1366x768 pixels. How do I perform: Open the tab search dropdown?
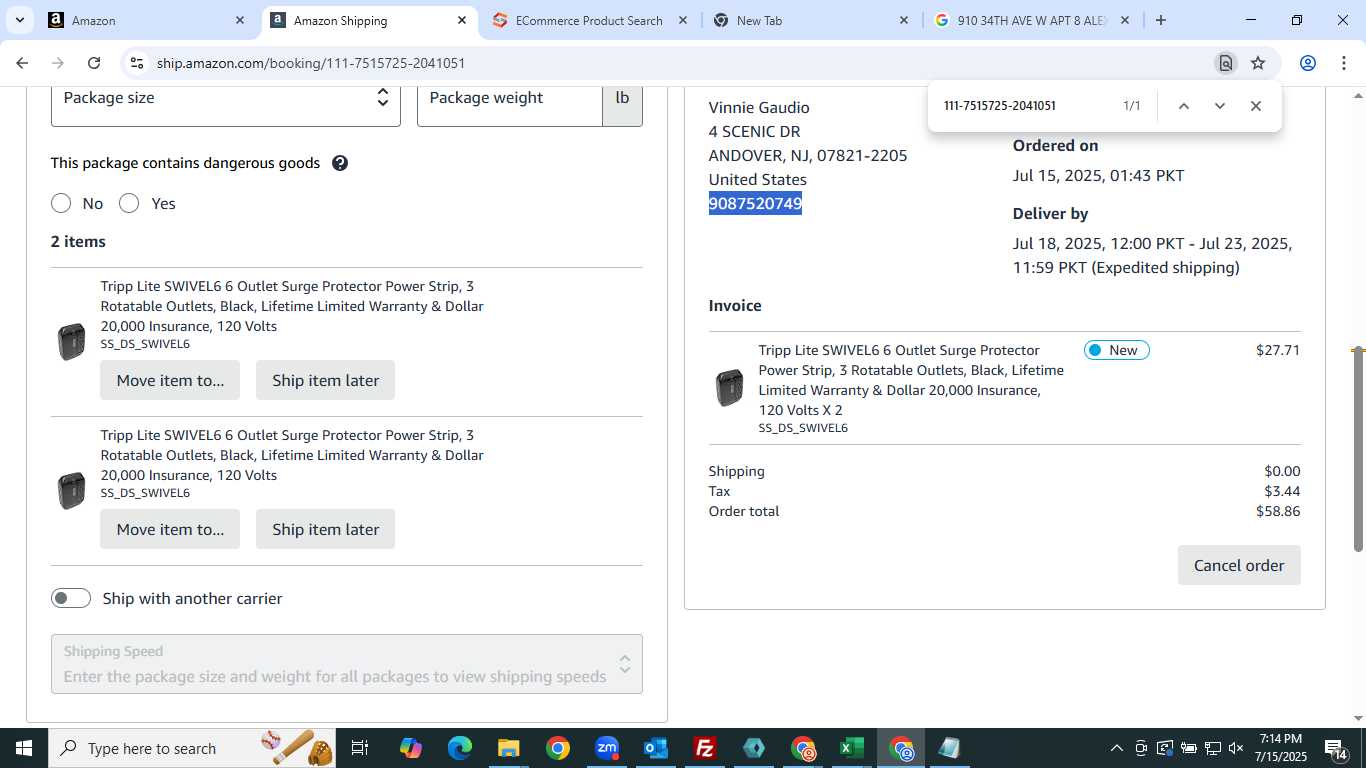(20, 20)
